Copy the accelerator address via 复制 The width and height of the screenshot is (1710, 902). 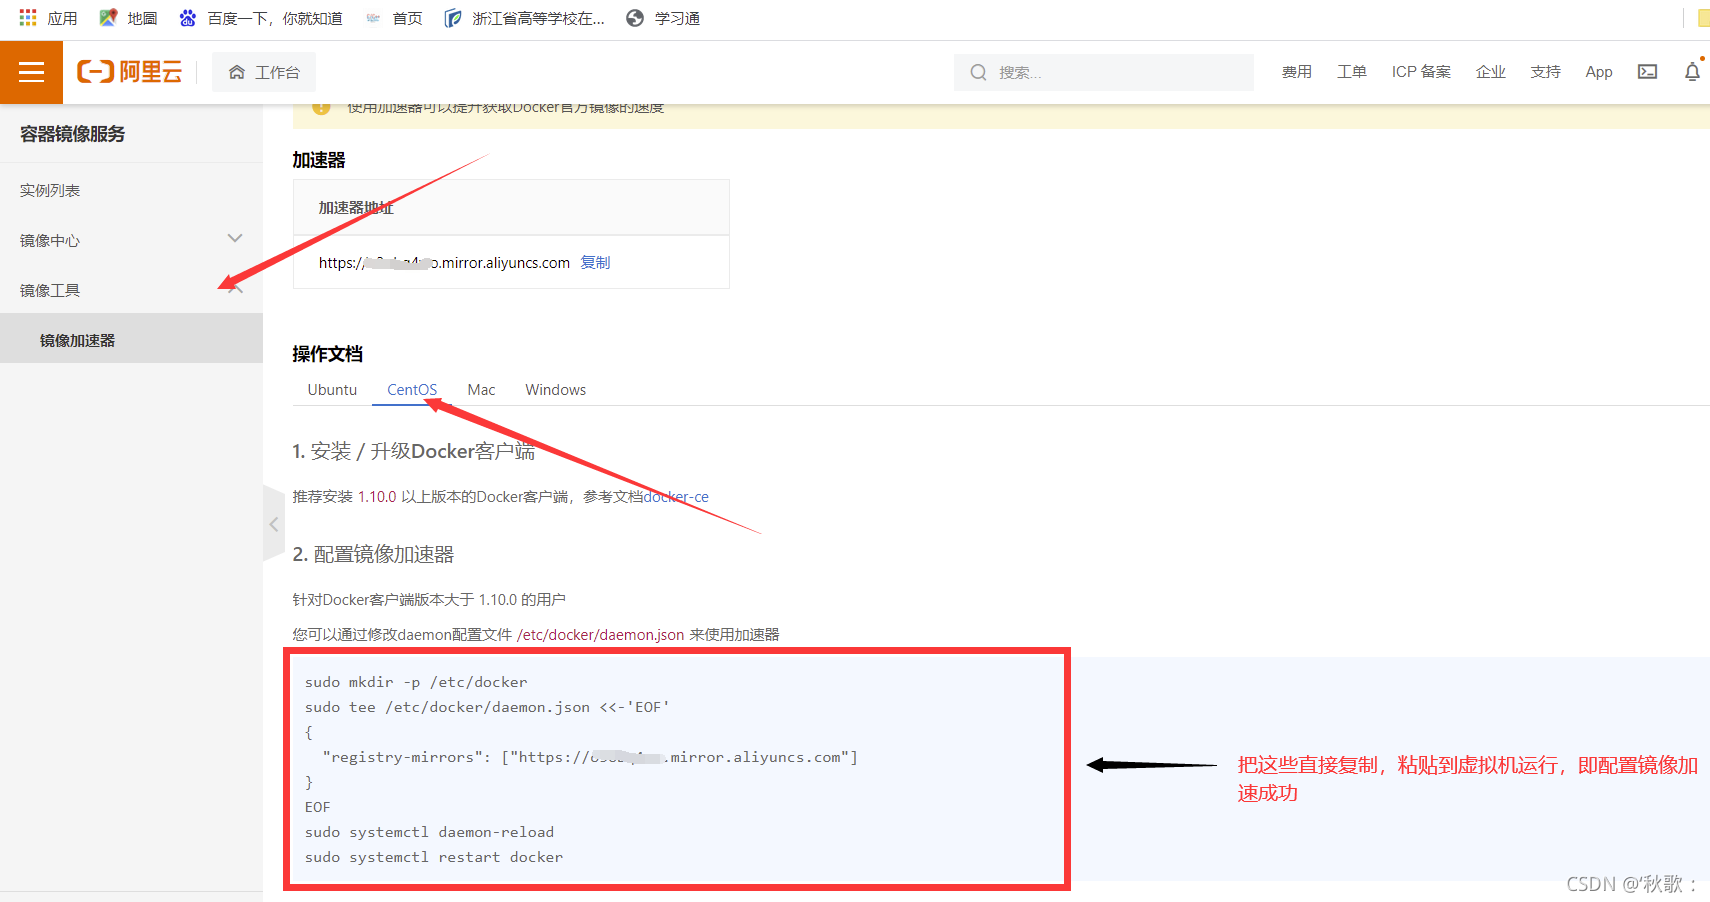(x=595, y=262)
